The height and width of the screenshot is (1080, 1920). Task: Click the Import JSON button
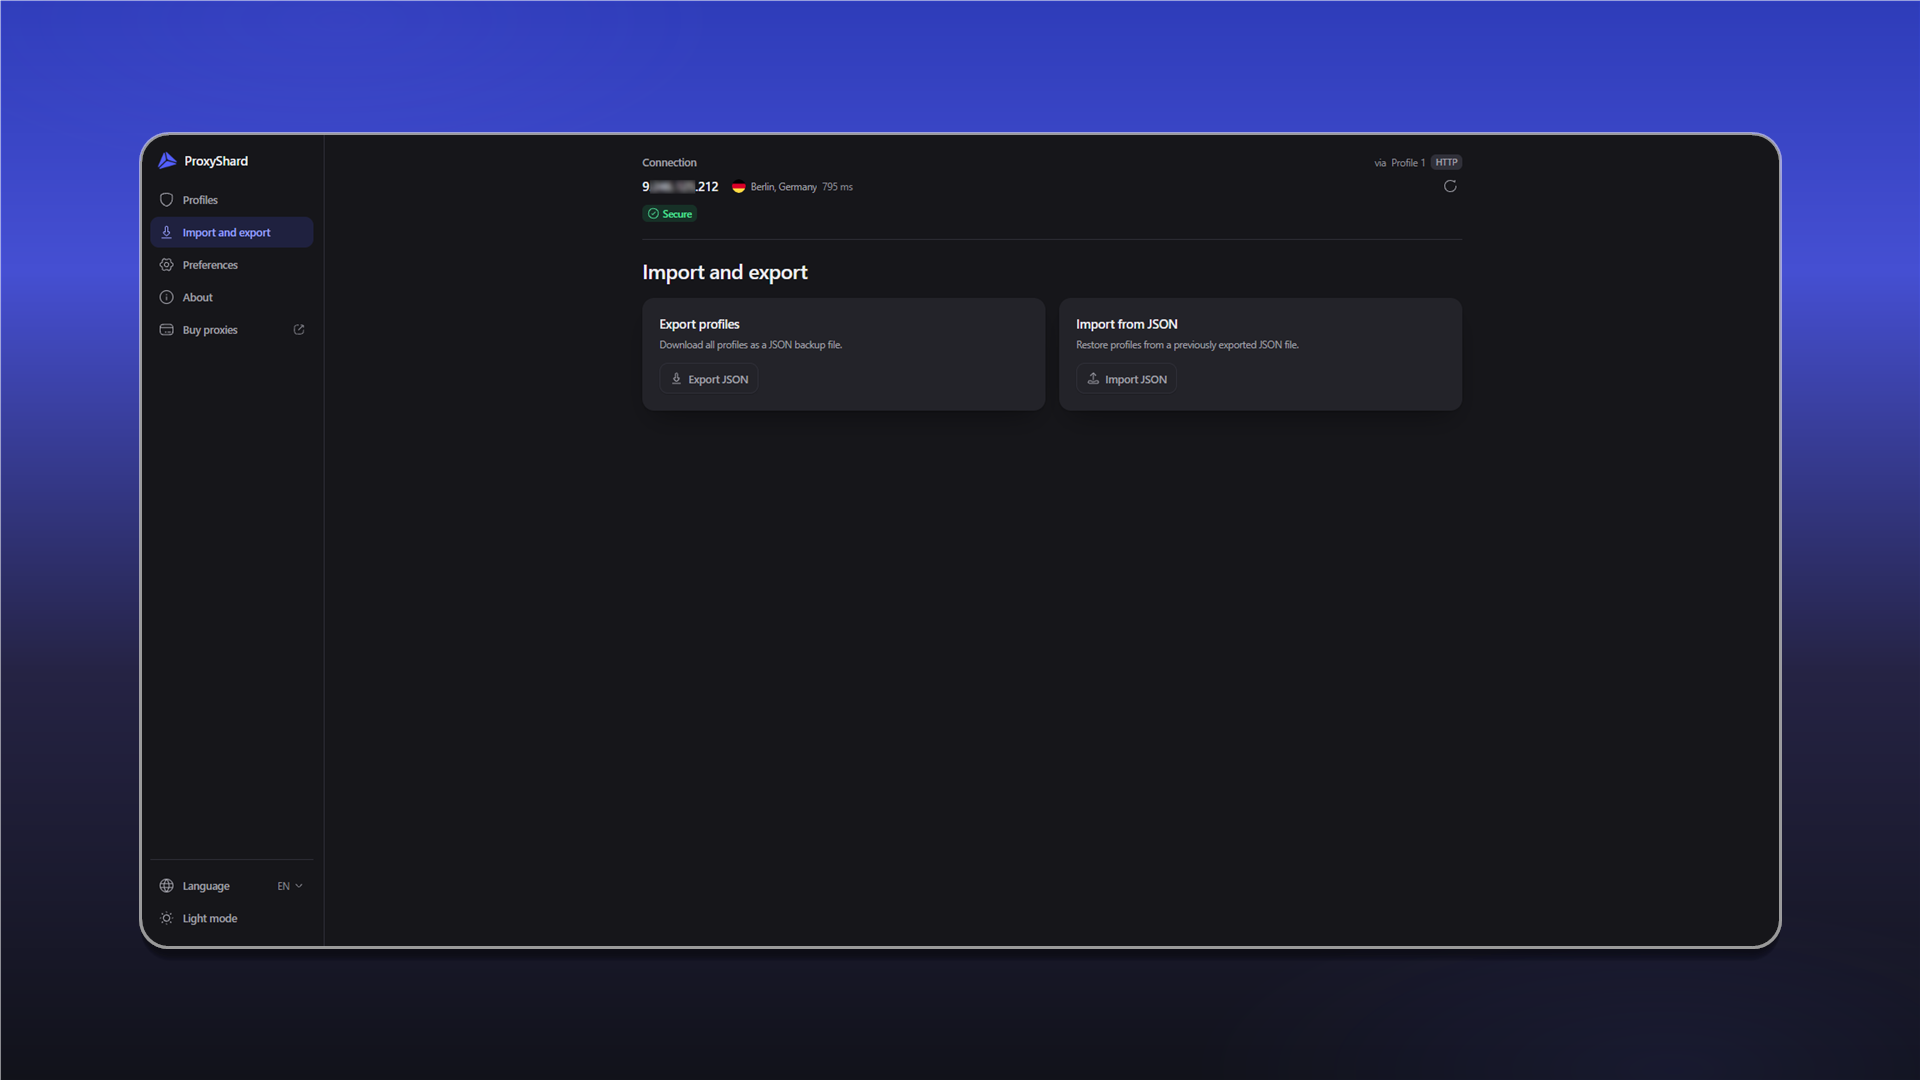pyautogui.click(x=1126, y=379)
